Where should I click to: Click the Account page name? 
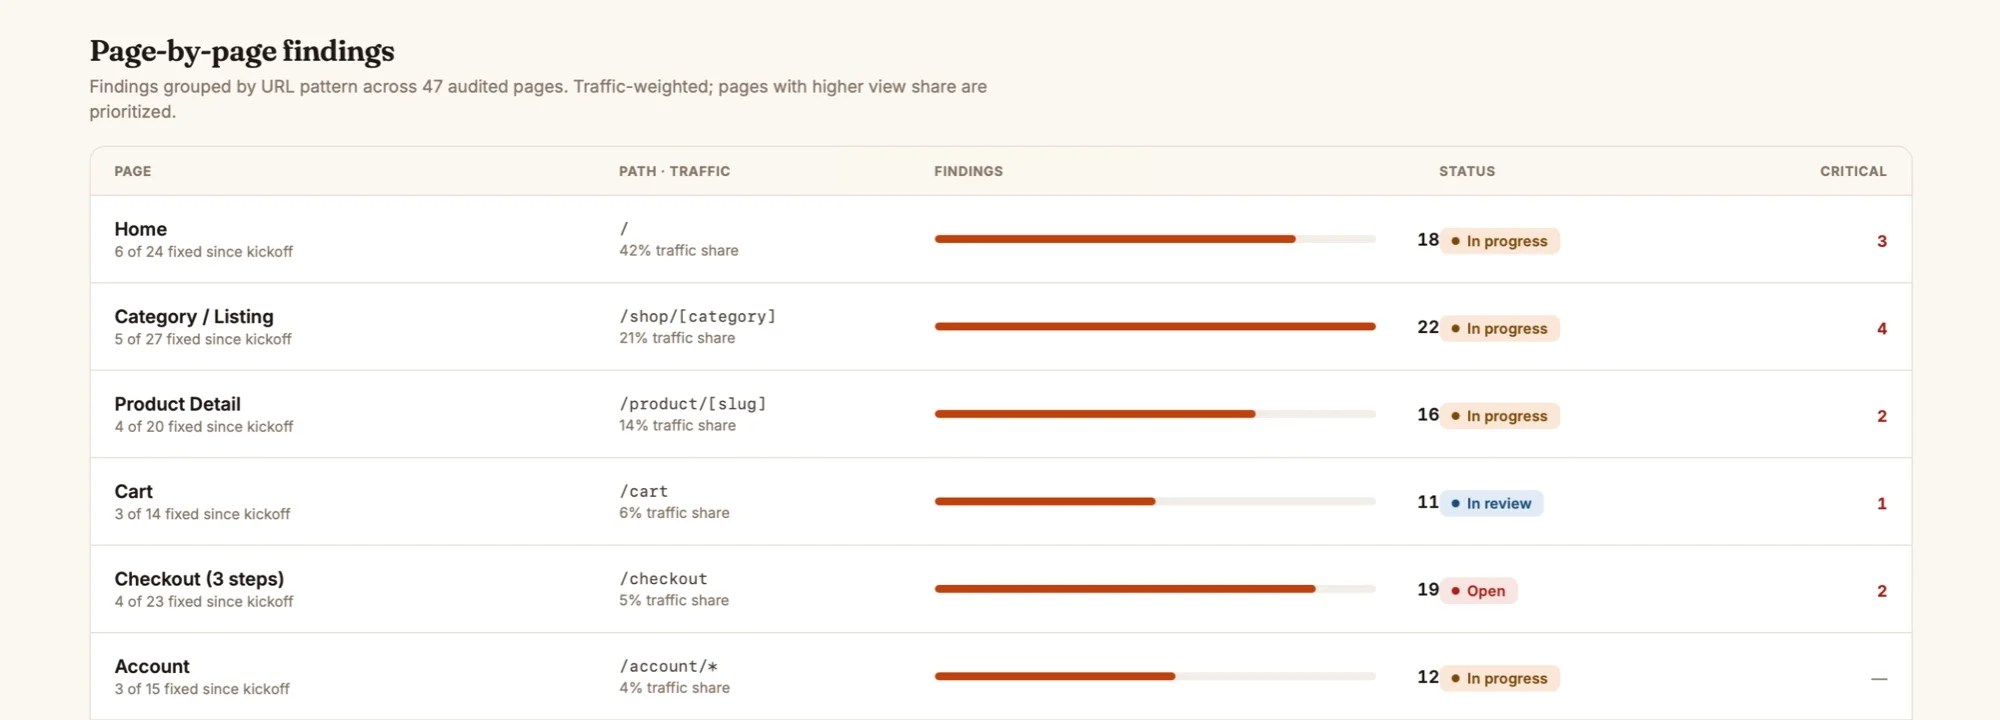tap(152, 667)
